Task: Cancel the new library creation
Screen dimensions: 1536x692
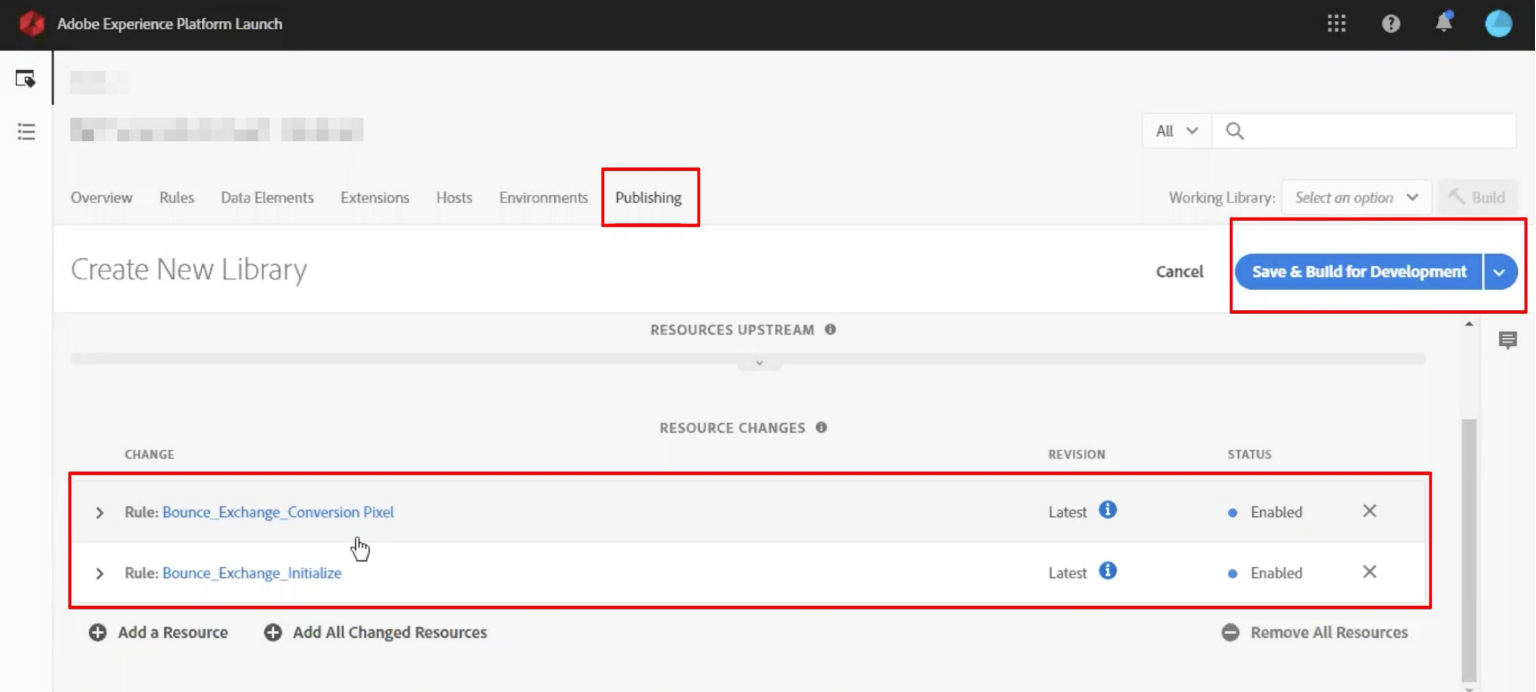Action: click(x=1180, y=272)
